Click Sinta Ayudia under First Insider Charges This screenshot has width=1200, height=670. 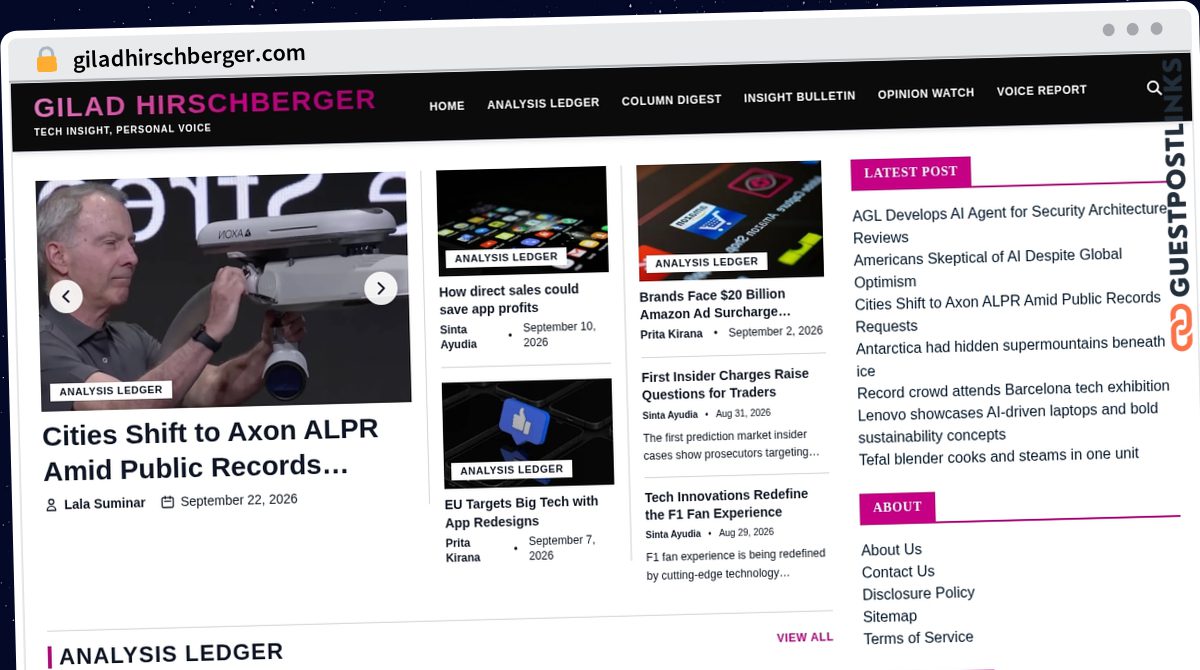click(670, 415)
